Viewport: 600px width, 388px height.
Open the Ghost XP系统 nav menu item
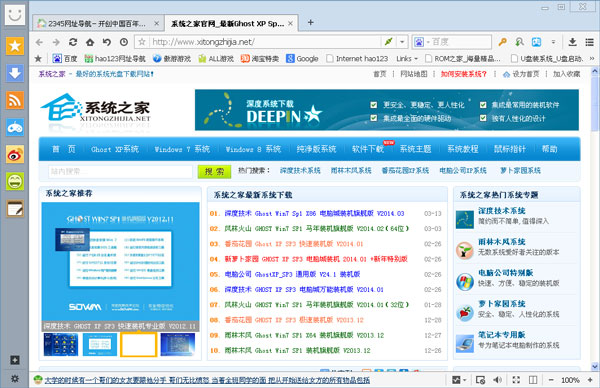pos(115,149)
